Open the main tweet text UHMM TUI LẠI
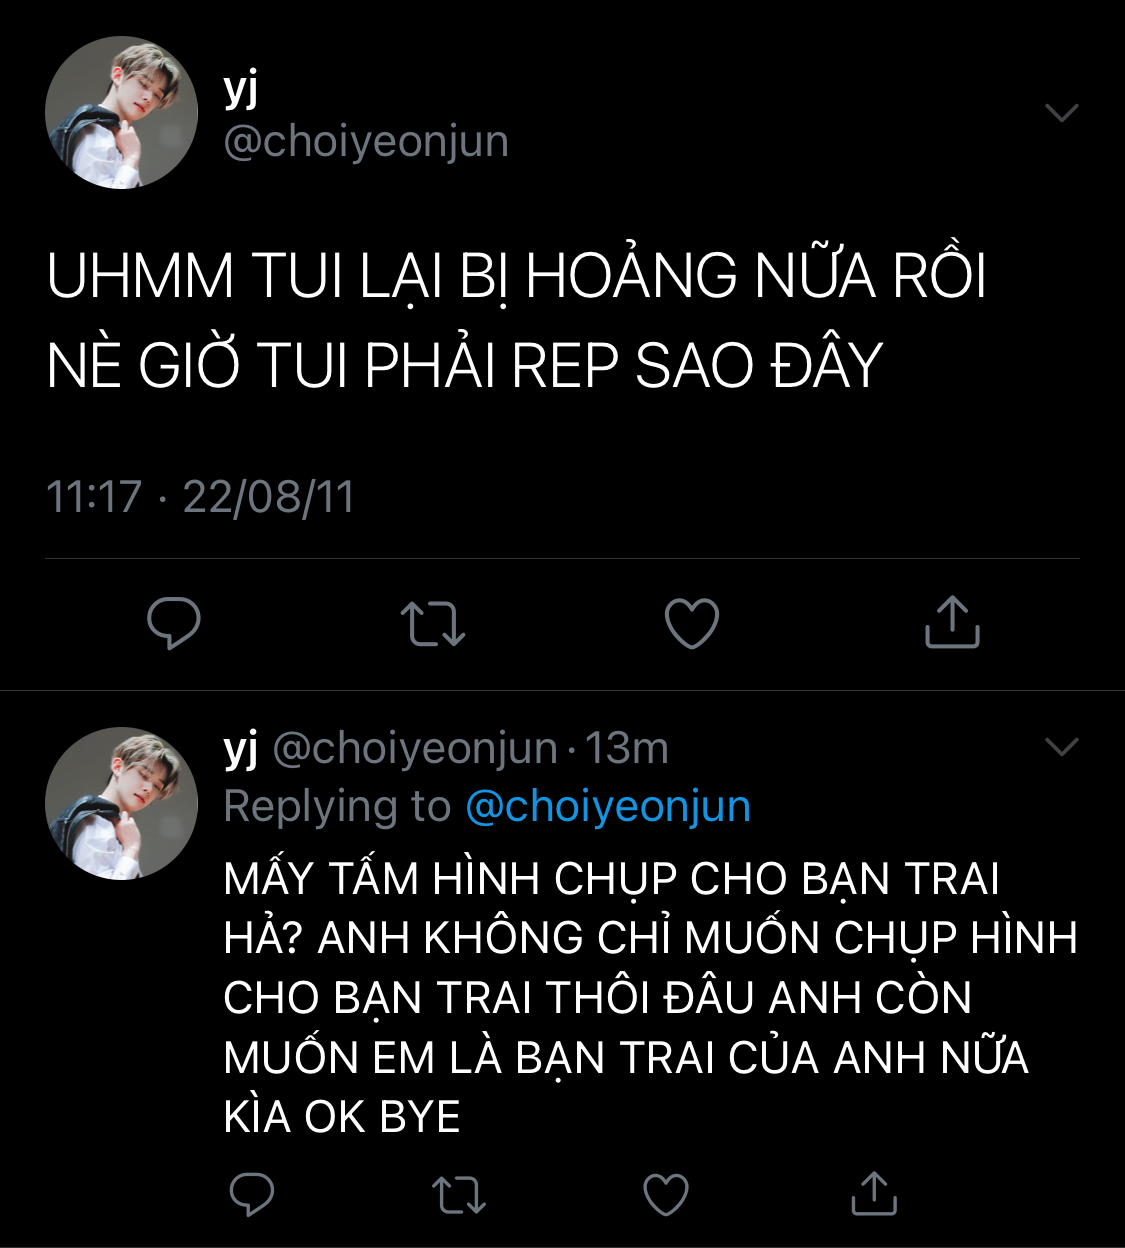Image resolution: width=1125 pixels, height=1248 pixels. [x=516, y=320]
